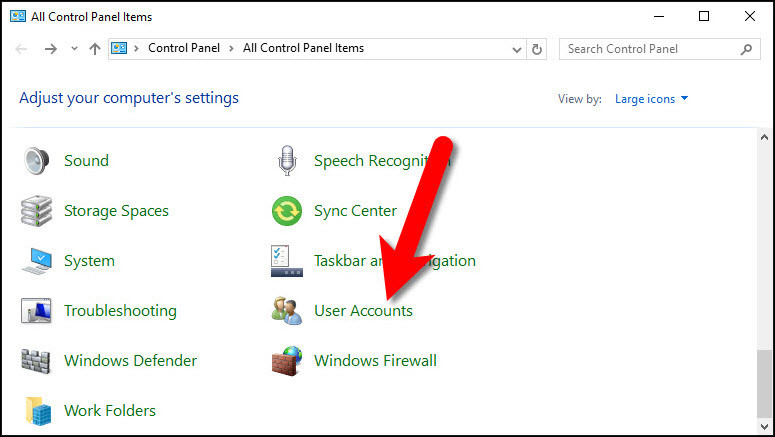775x437 pixels.
Task: Click the Control Panel title bar icon
Action: tap(18, 16)
